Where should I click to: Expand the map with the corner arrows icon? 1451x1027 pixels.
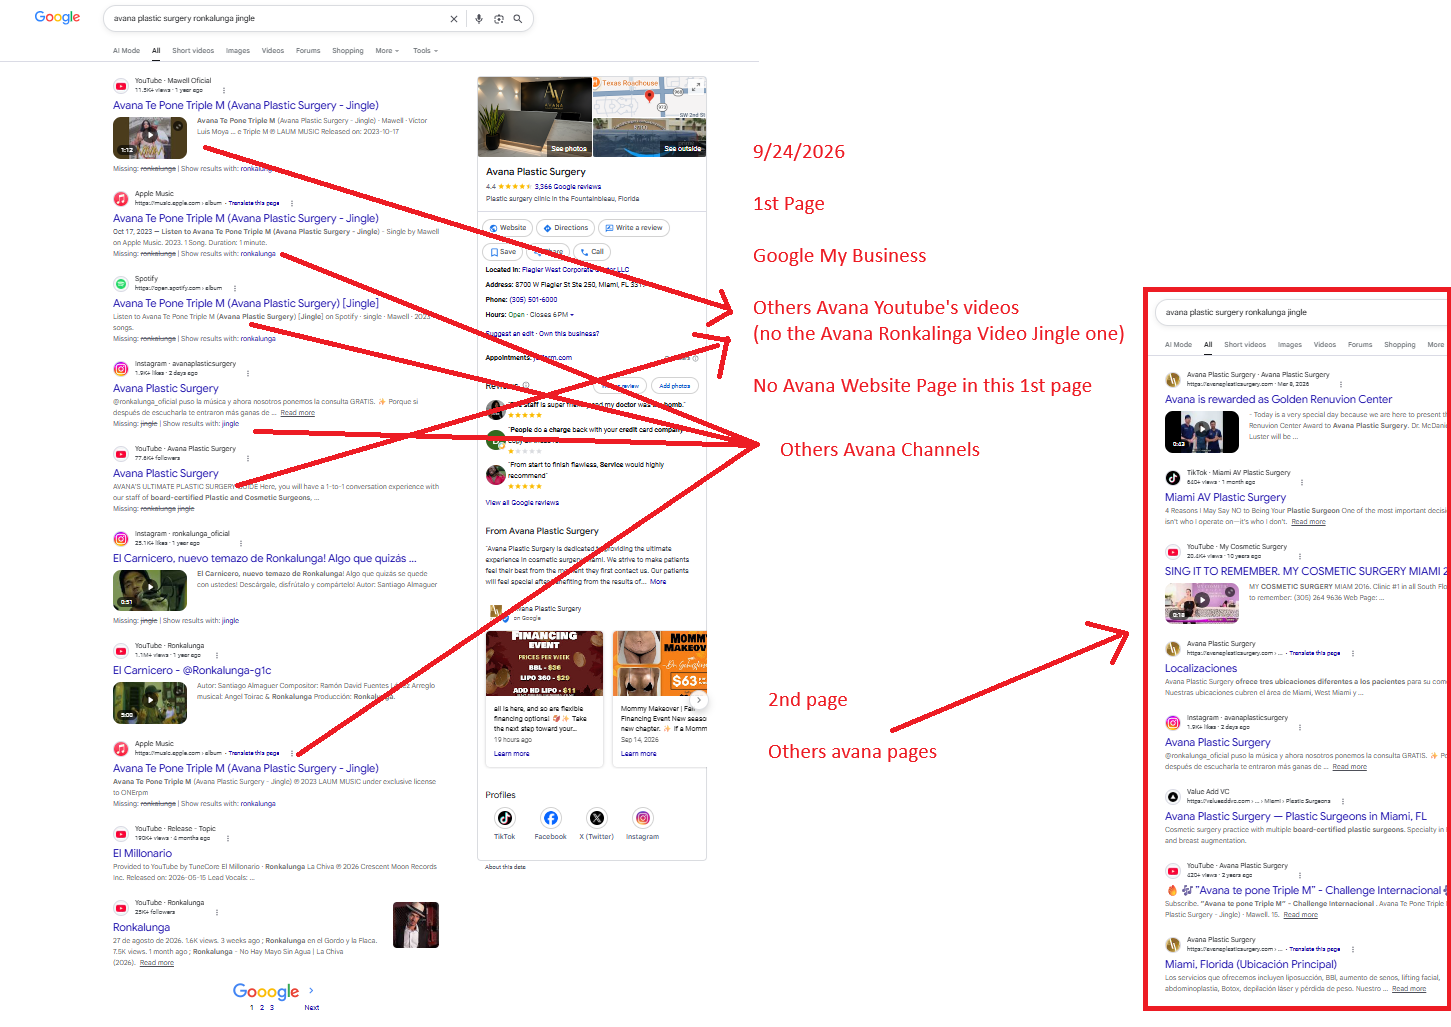pos(697,85)
